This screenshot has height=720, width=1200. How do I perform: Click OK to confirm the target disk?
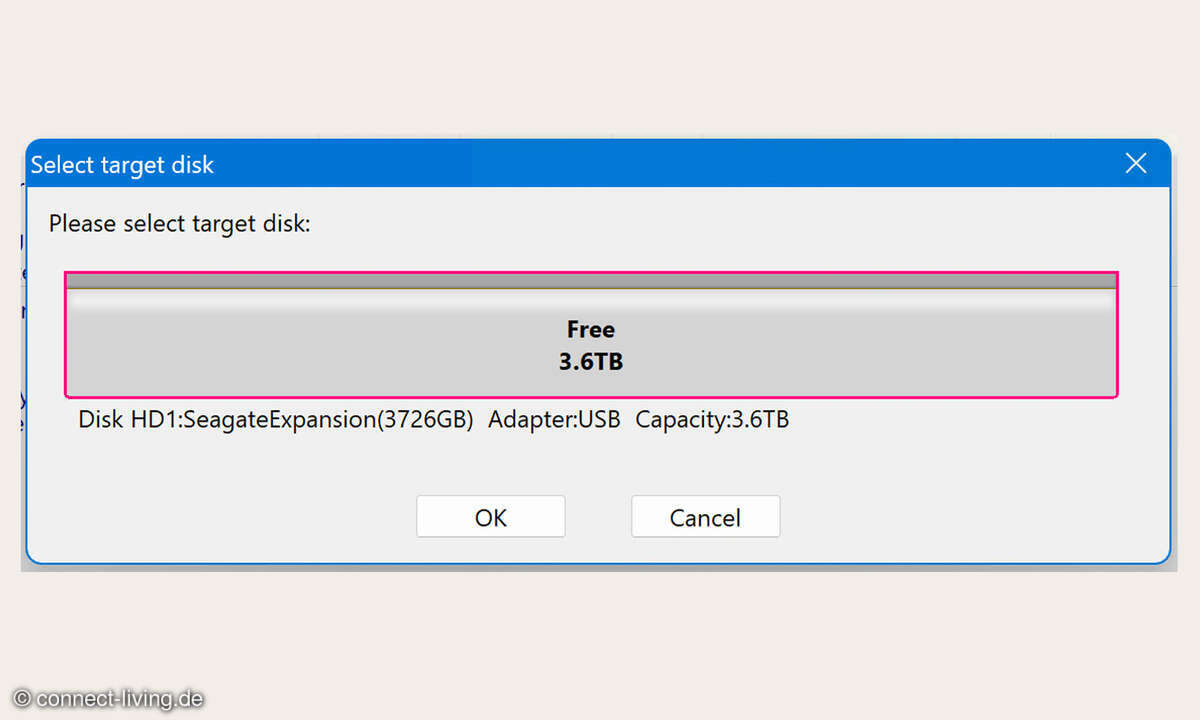tap(490, 517)
